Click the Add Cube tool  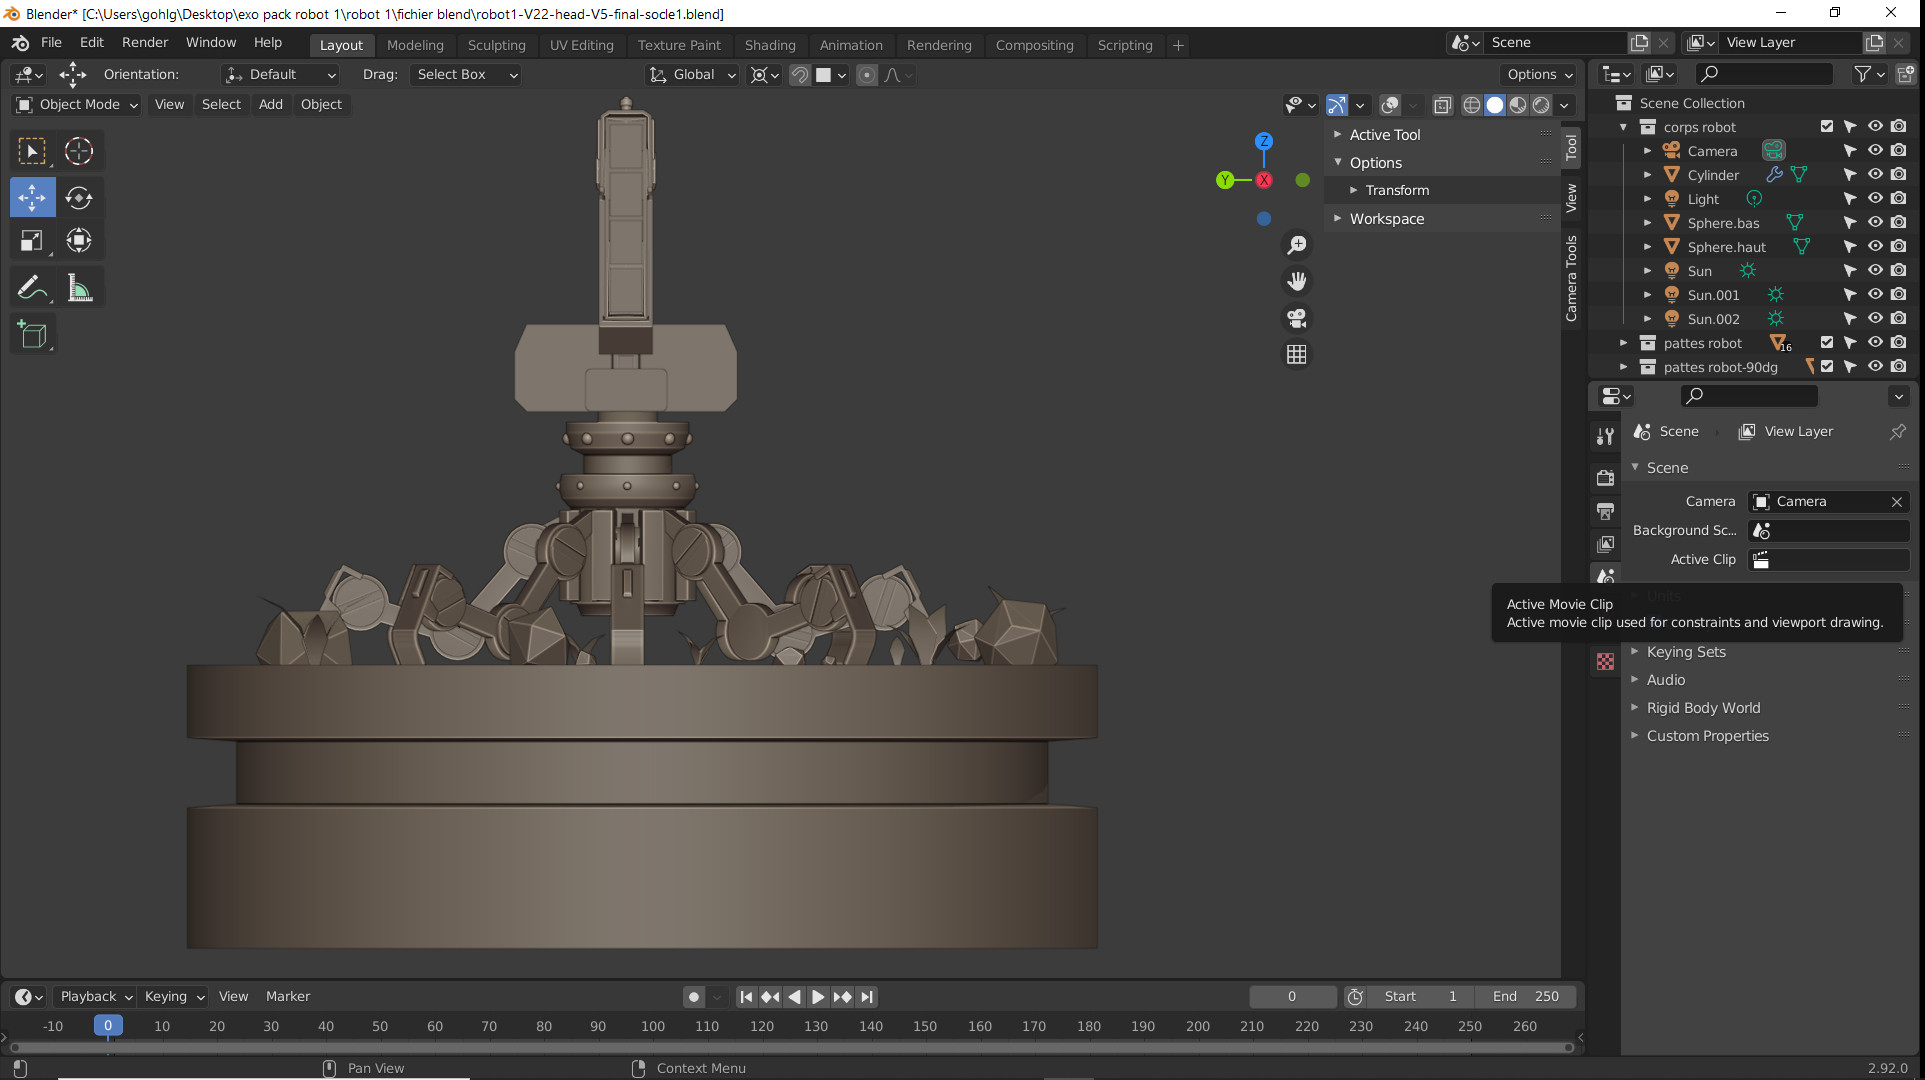click(x=32, y=335)
